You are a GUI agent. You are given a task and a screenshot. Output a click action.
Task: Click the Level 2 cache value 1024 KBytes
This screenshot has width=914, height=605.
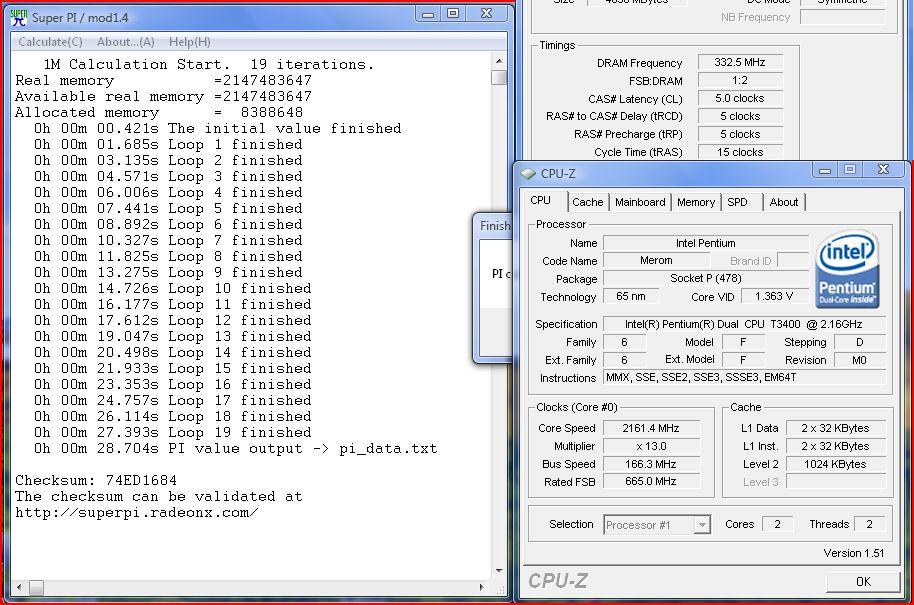[835, 465]
